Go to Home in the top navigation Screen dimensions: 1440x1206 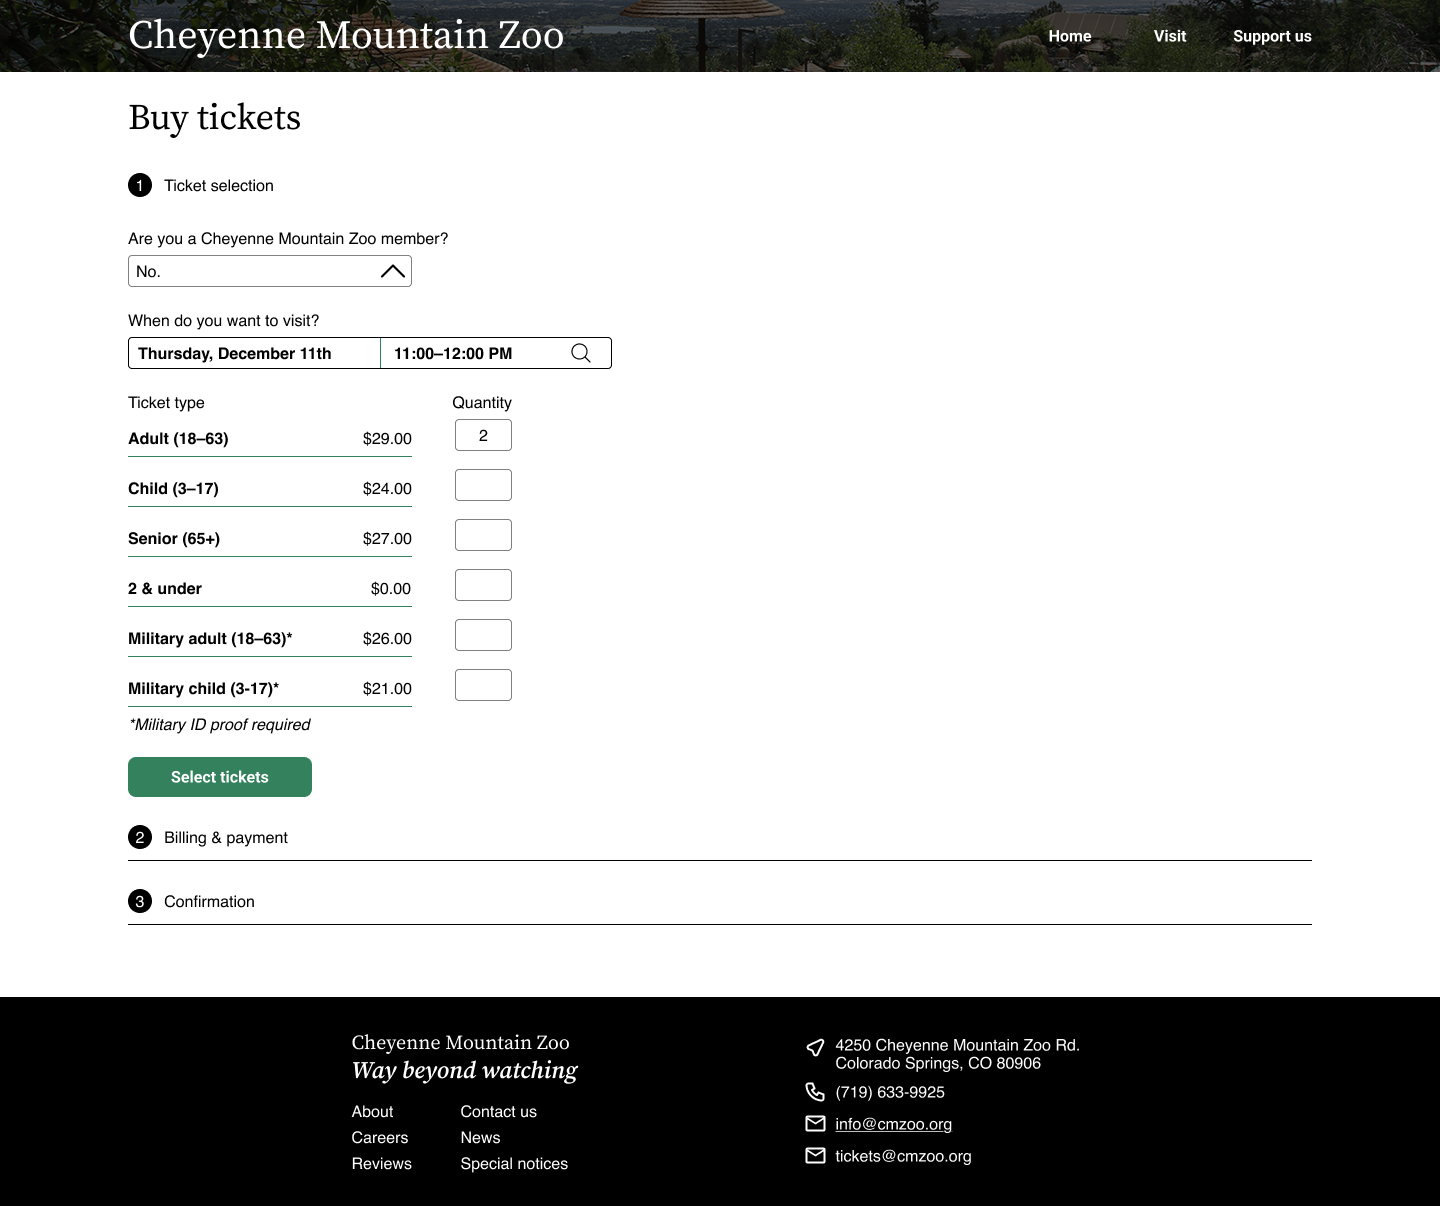click(1070, 36)
